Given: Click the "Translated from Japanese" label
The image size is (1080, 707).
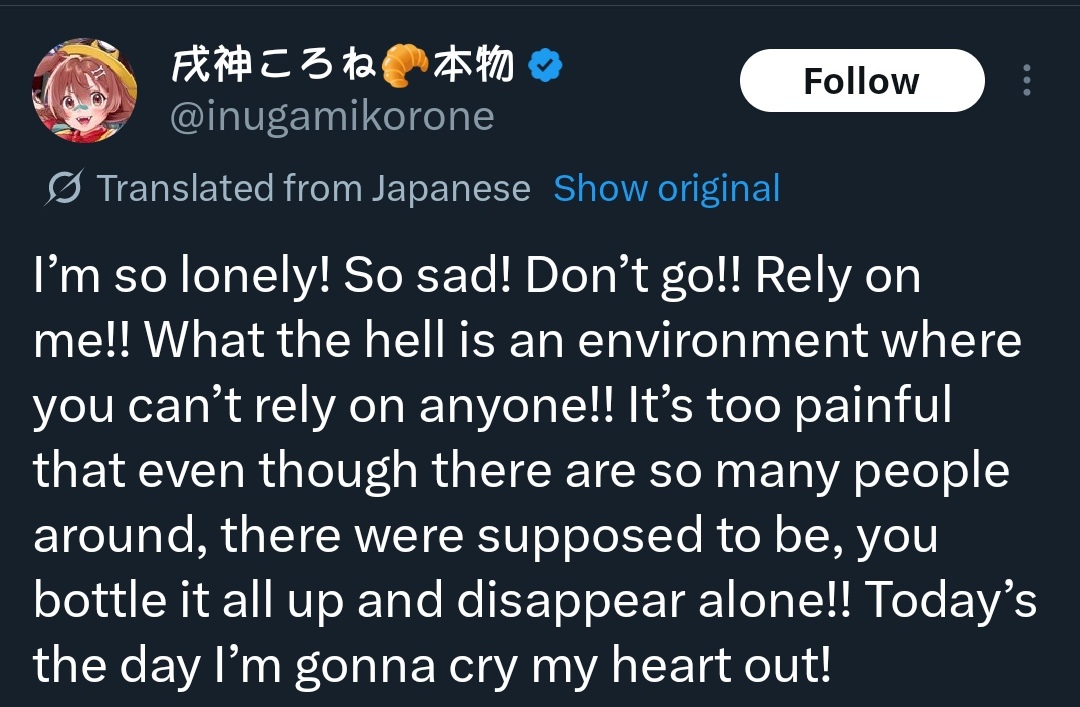Looking at the screenshot, I should tap(313, 188).
